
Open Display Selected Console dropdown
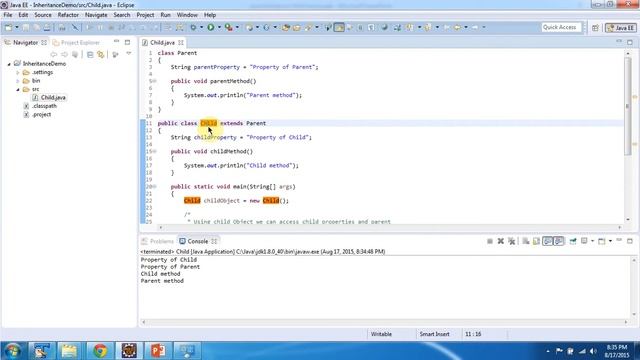592,241
